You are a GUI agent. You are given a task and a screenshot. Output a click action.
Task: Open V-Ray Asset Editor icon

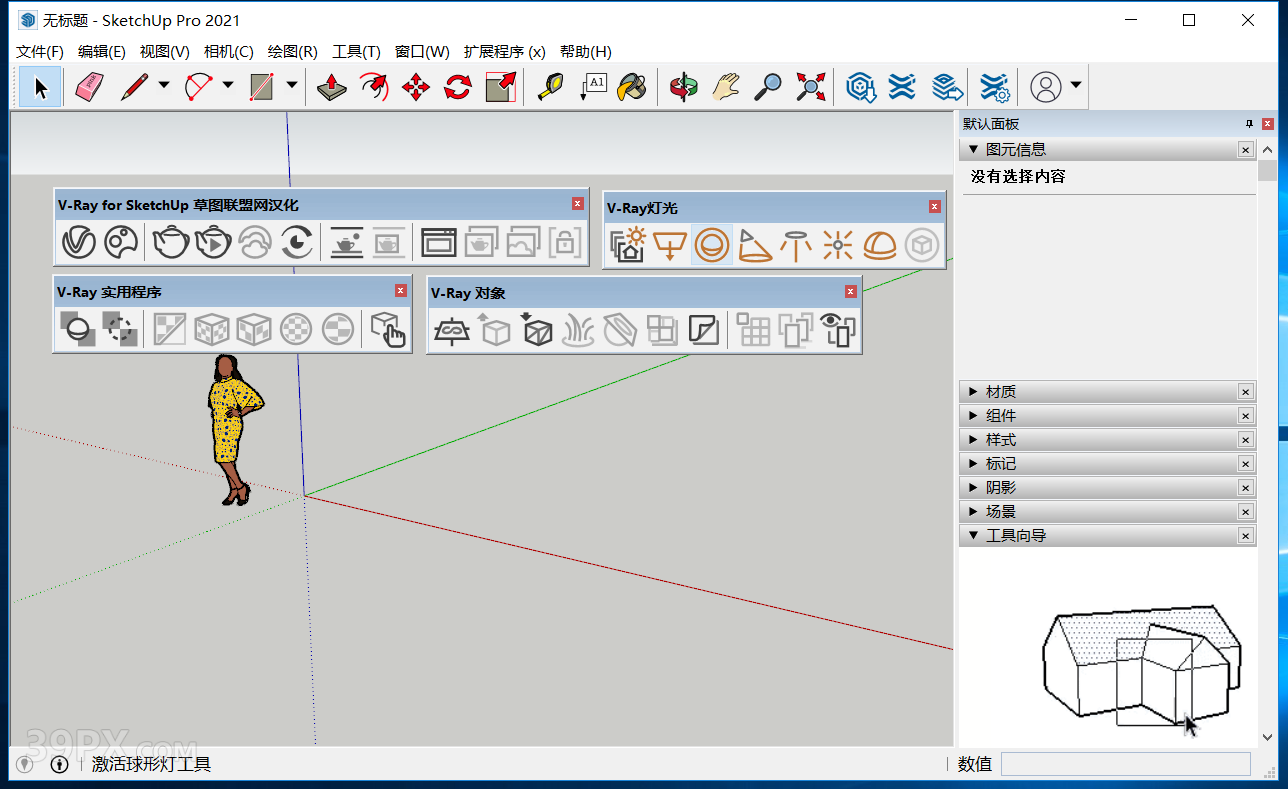click(79, 242)
